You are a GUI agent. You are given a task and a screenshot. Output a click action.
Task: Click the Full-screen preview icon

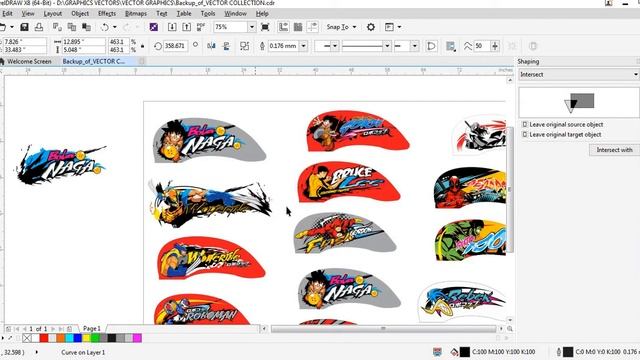click(x=265, y=27)
